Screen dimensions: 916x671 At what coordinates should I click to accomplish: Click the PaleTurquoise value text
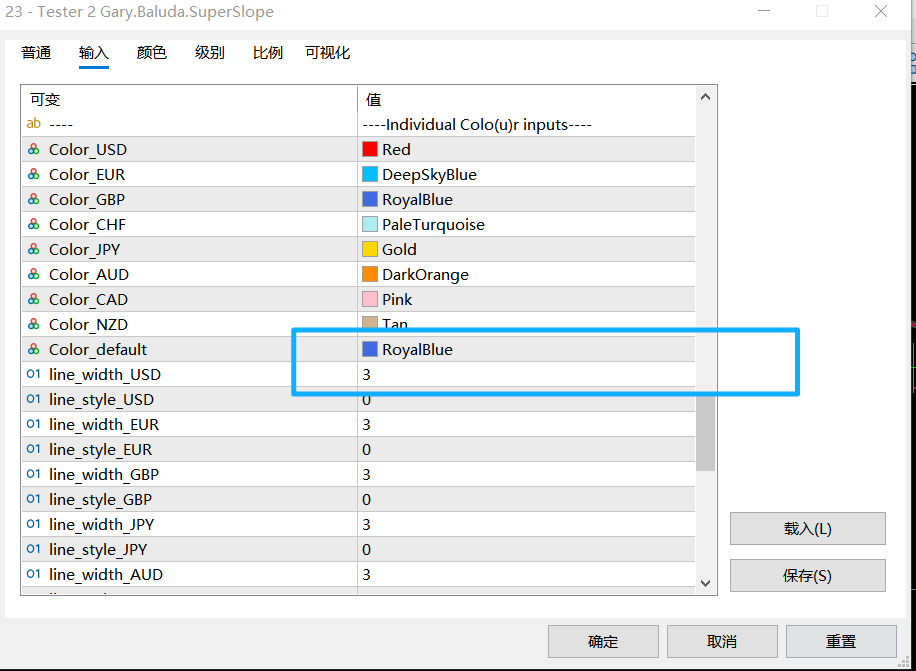(433, 225)
